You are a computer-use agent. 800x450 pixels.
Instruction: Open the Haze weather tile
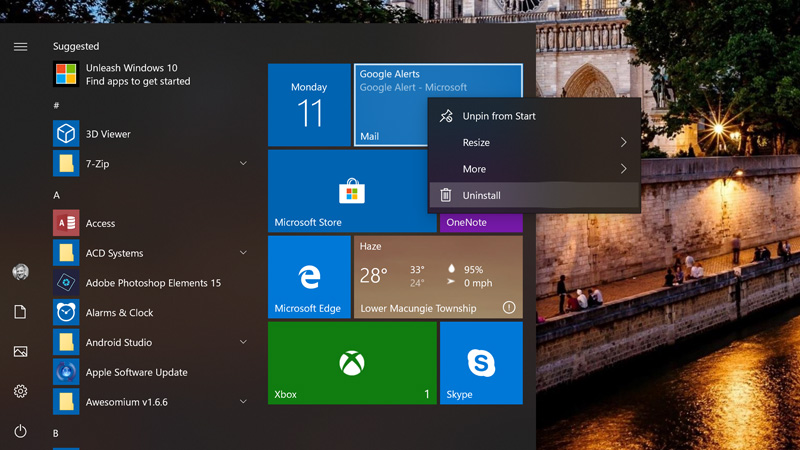pyautogui.click(x=438, y=277)
